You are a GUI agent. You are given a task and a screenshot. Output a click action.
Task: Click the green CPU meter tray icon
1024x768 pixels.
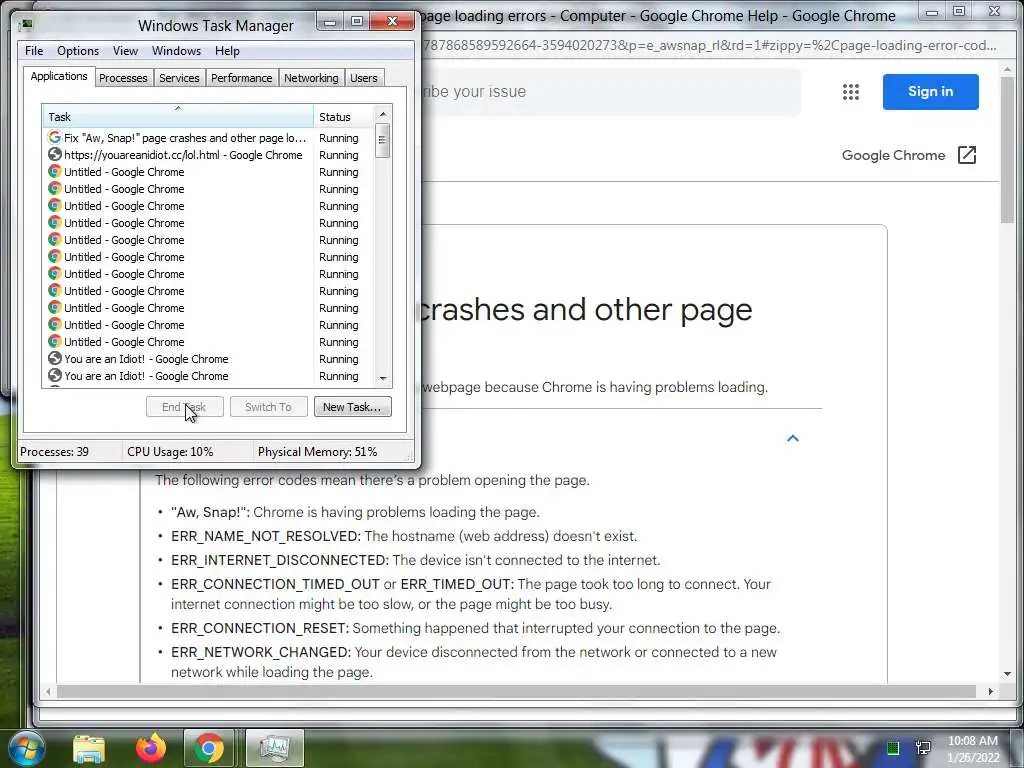pos(893,748)
